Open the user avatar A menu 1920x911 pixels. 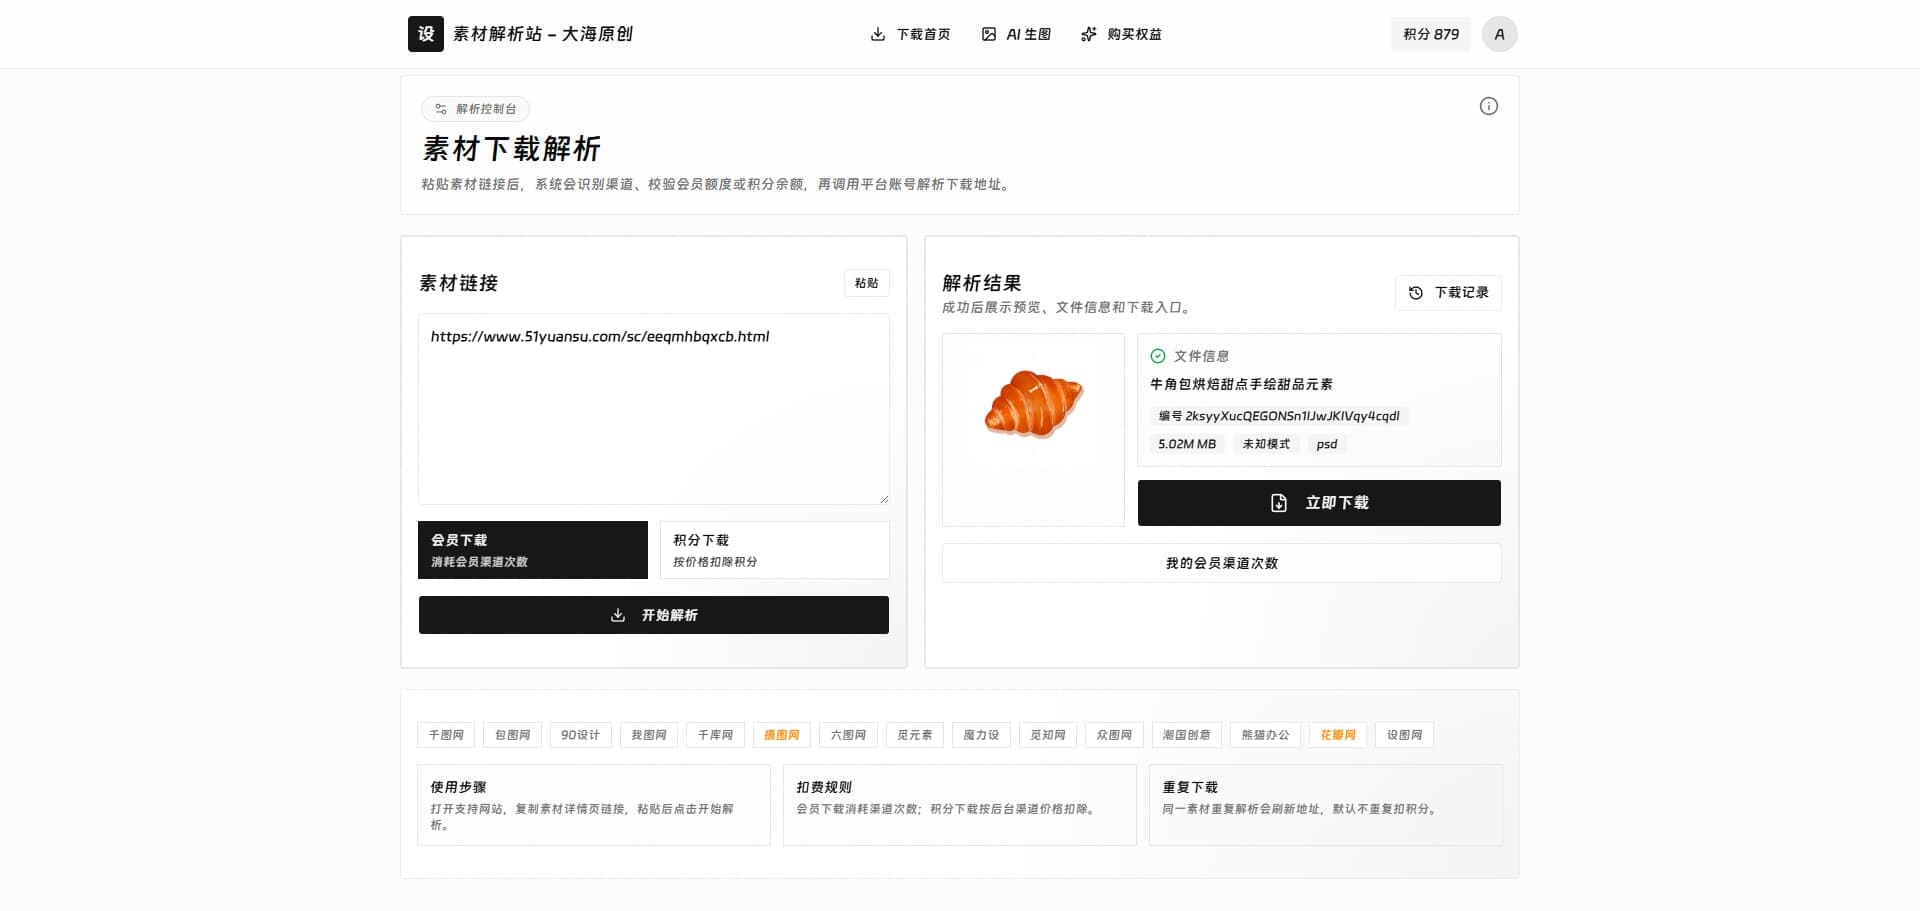[1499, 34]
